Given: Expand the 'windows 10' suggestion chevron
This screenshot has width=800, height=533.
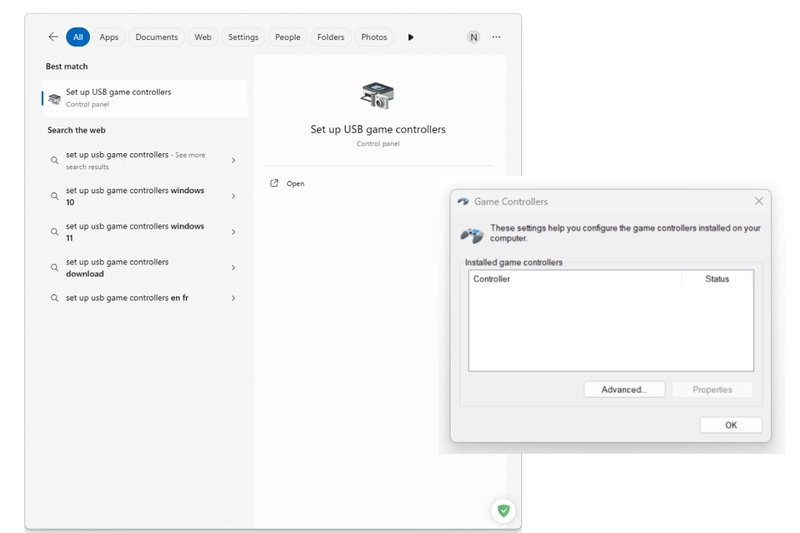Looking at the screenshot, I should (233, 196).
